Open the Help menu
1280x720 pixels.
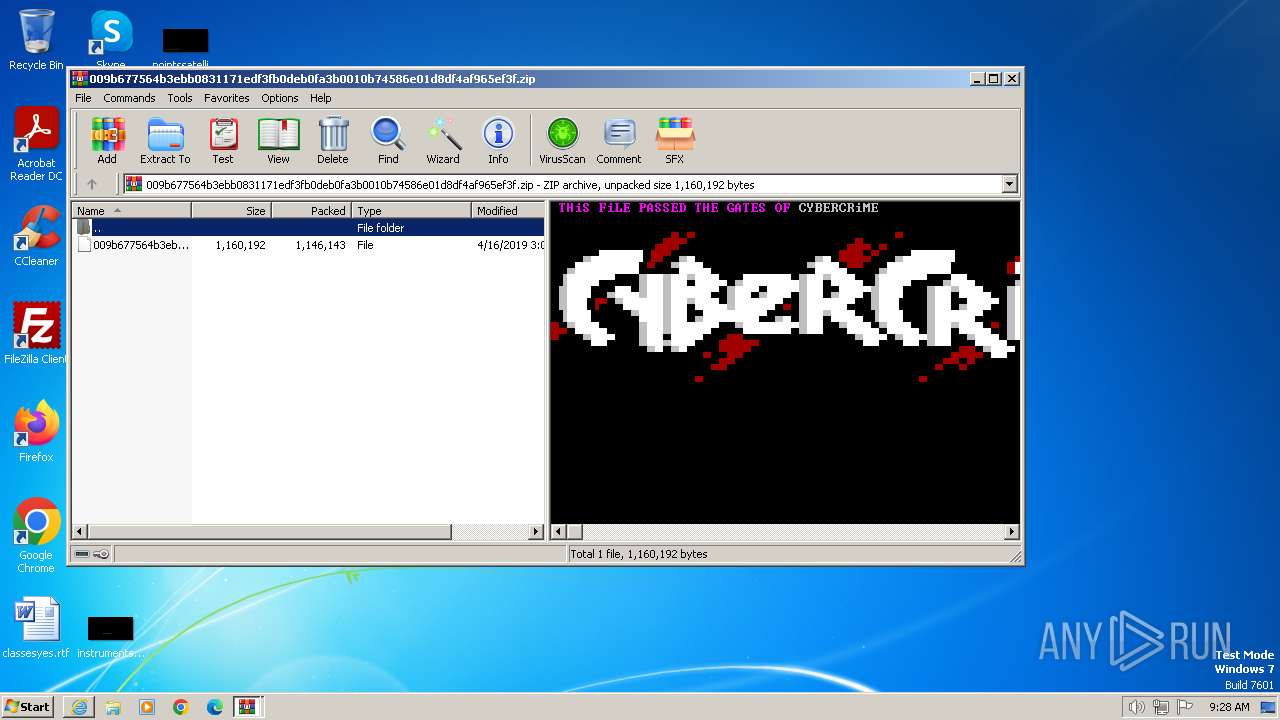[x=320, y=98]
